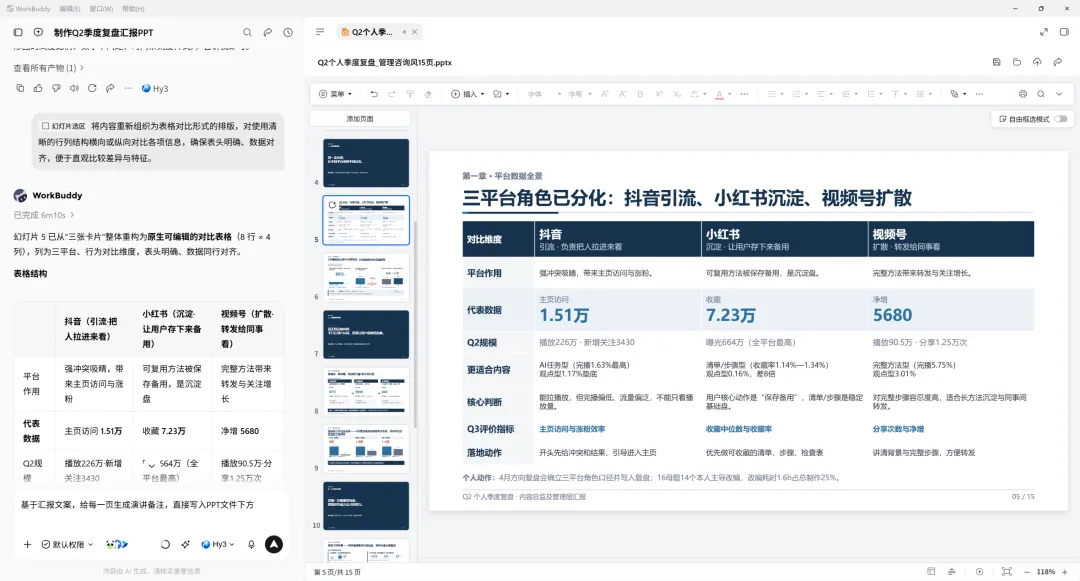Open the font color dropdown arrow

(x=729, y=94)
